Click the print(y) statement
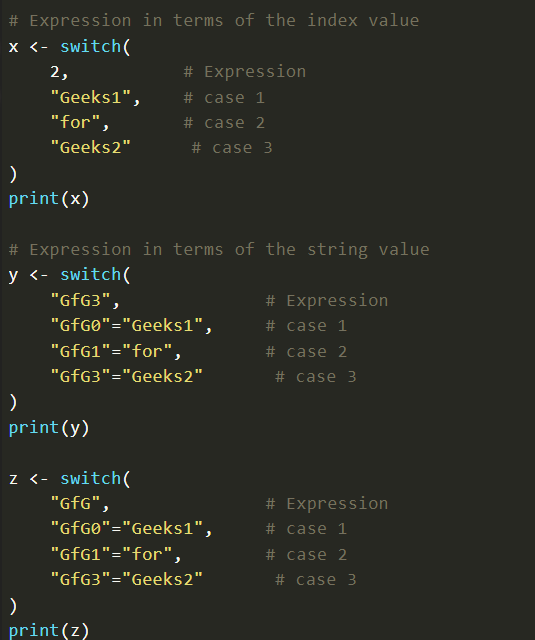The width and height of the screenshot is (535, 640). coord(49,428)
